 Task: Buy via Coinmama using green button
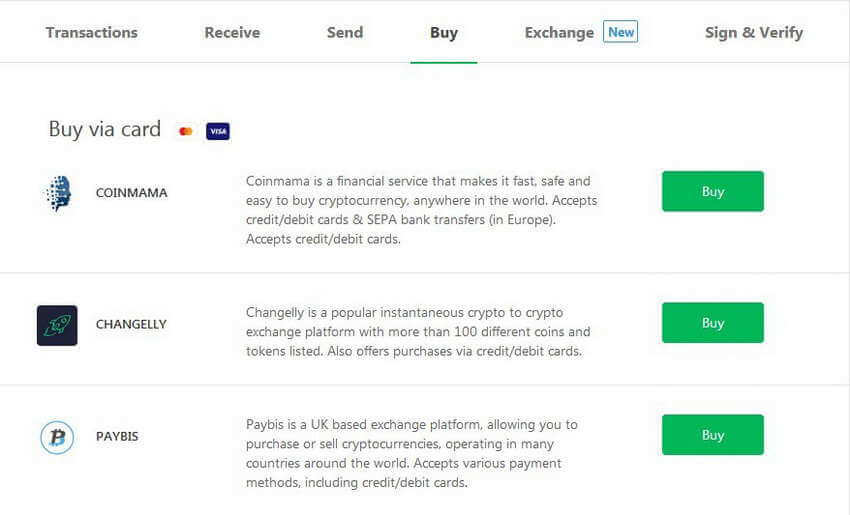(713, 191)
